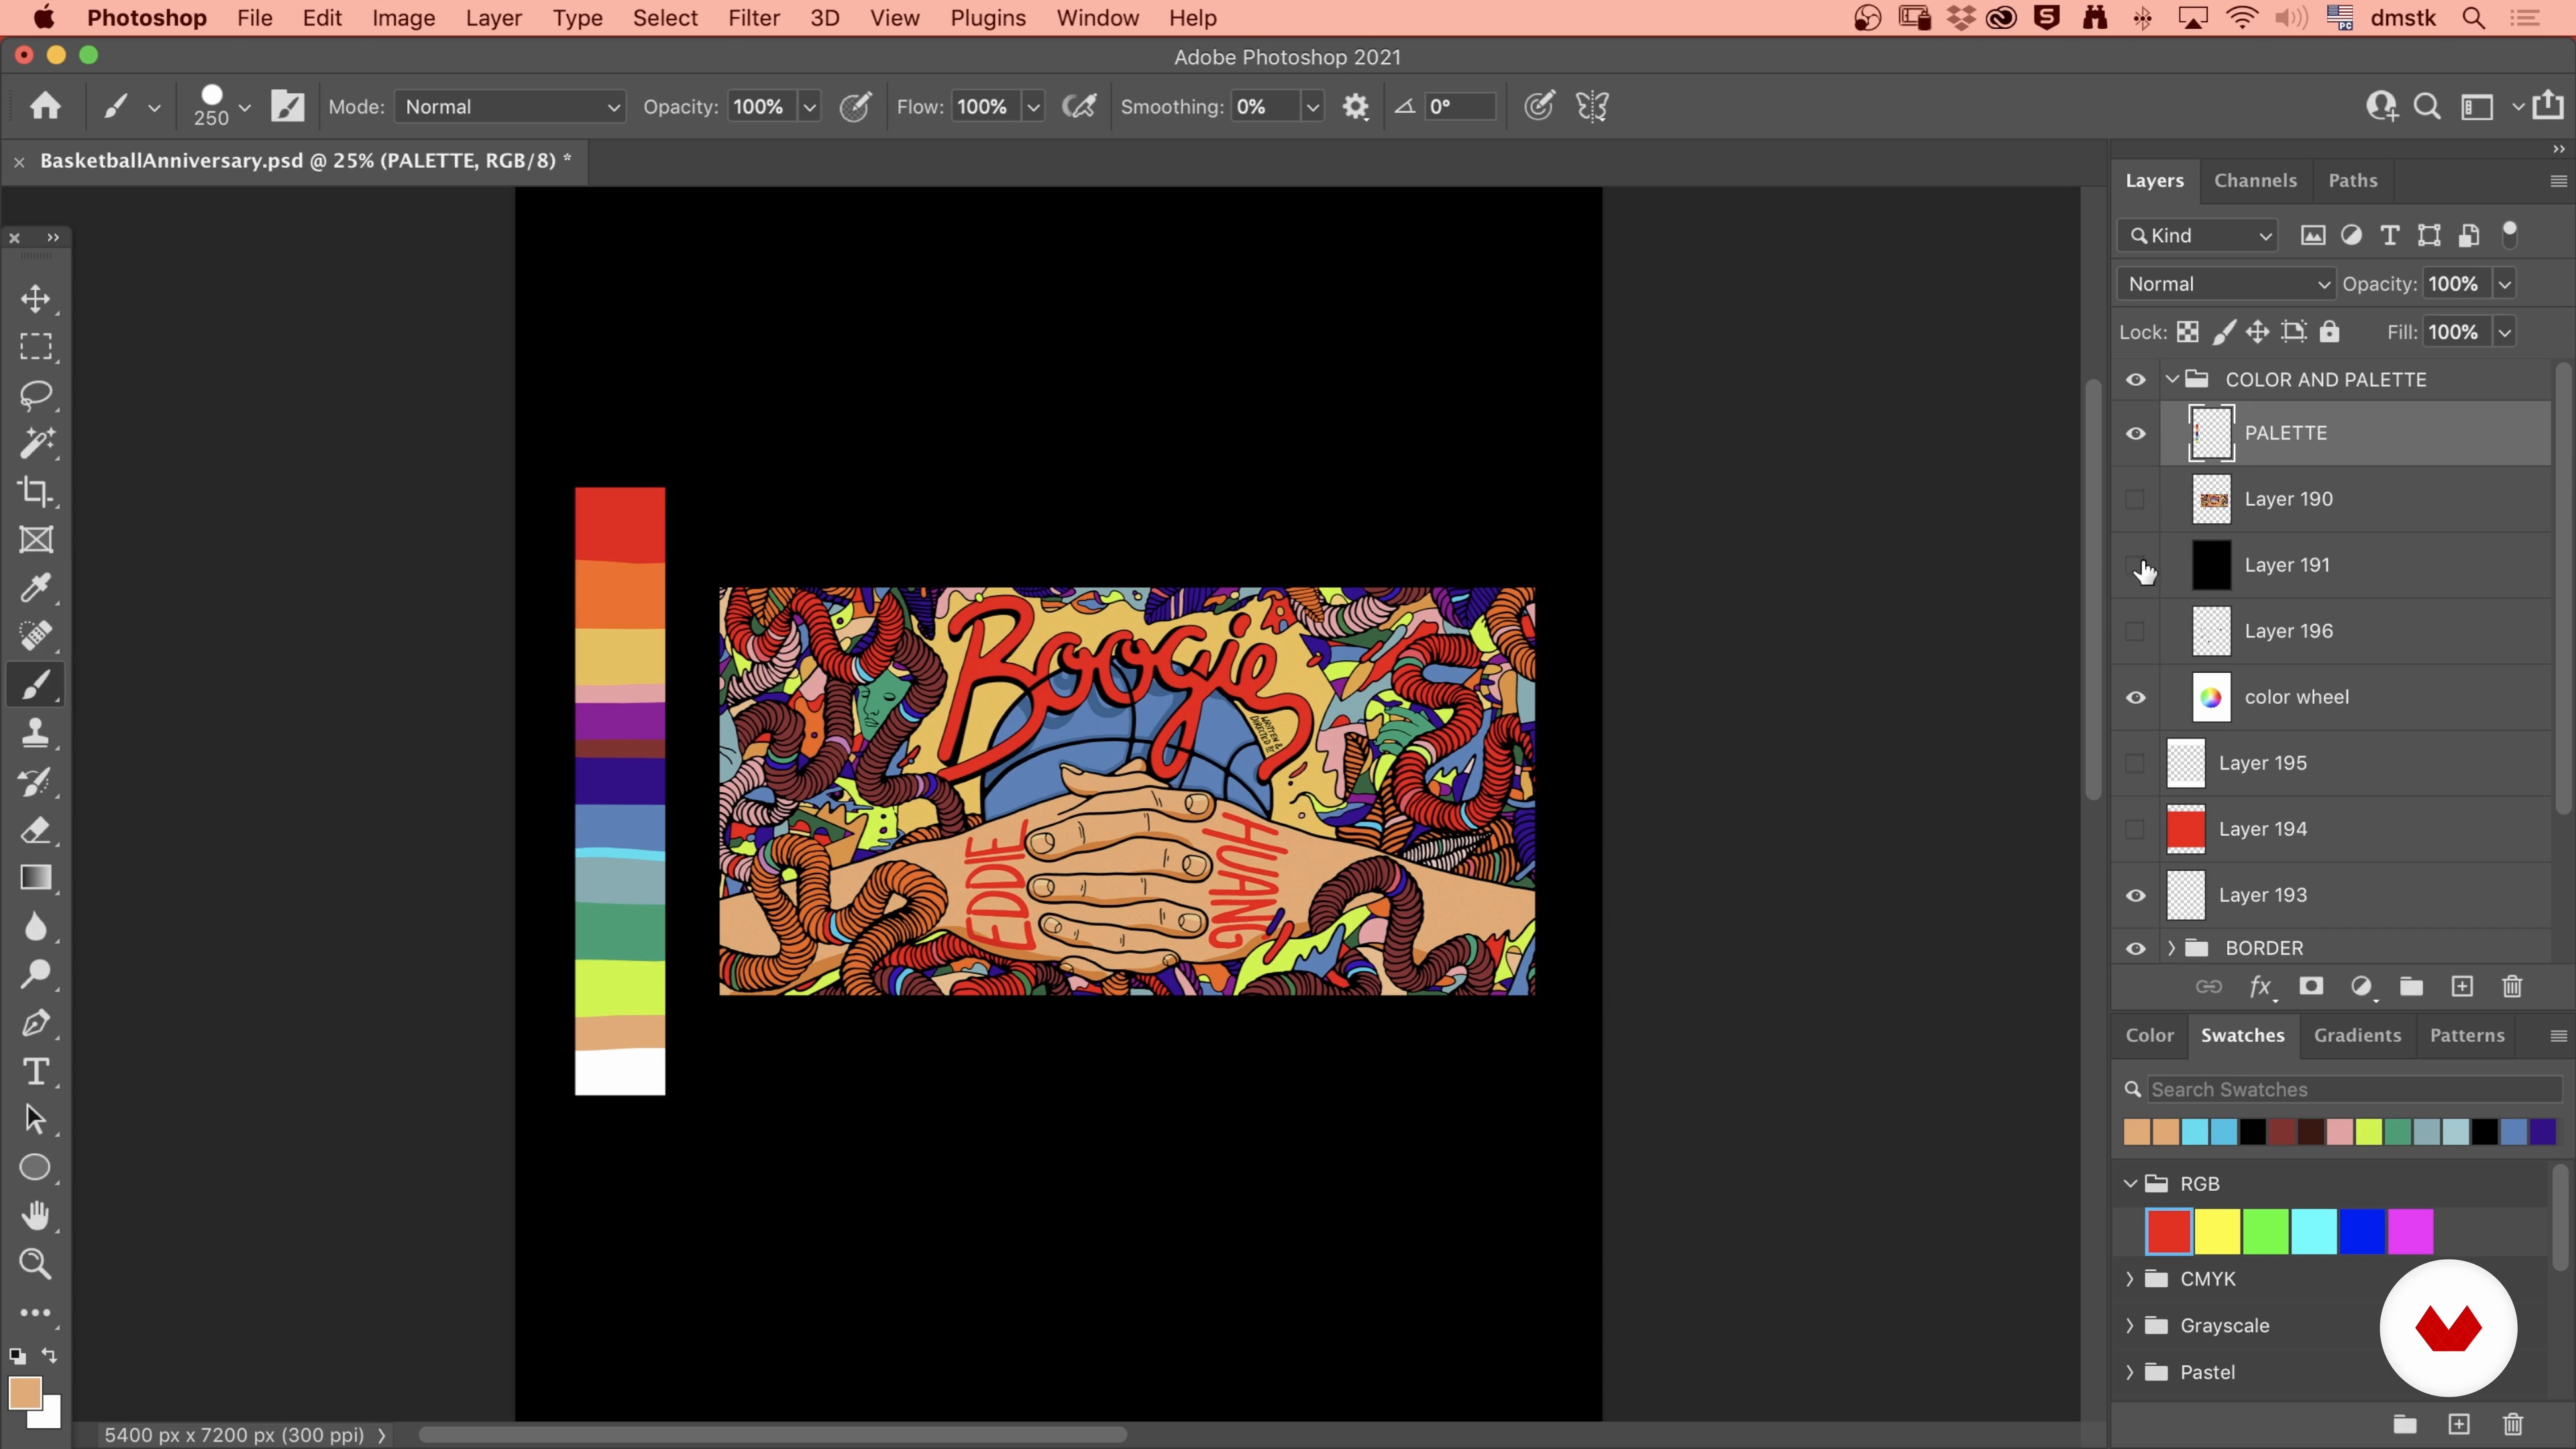Pick the red RGB swatch
Screen dimensions: 2576x1449
tap(2169, 1231)
